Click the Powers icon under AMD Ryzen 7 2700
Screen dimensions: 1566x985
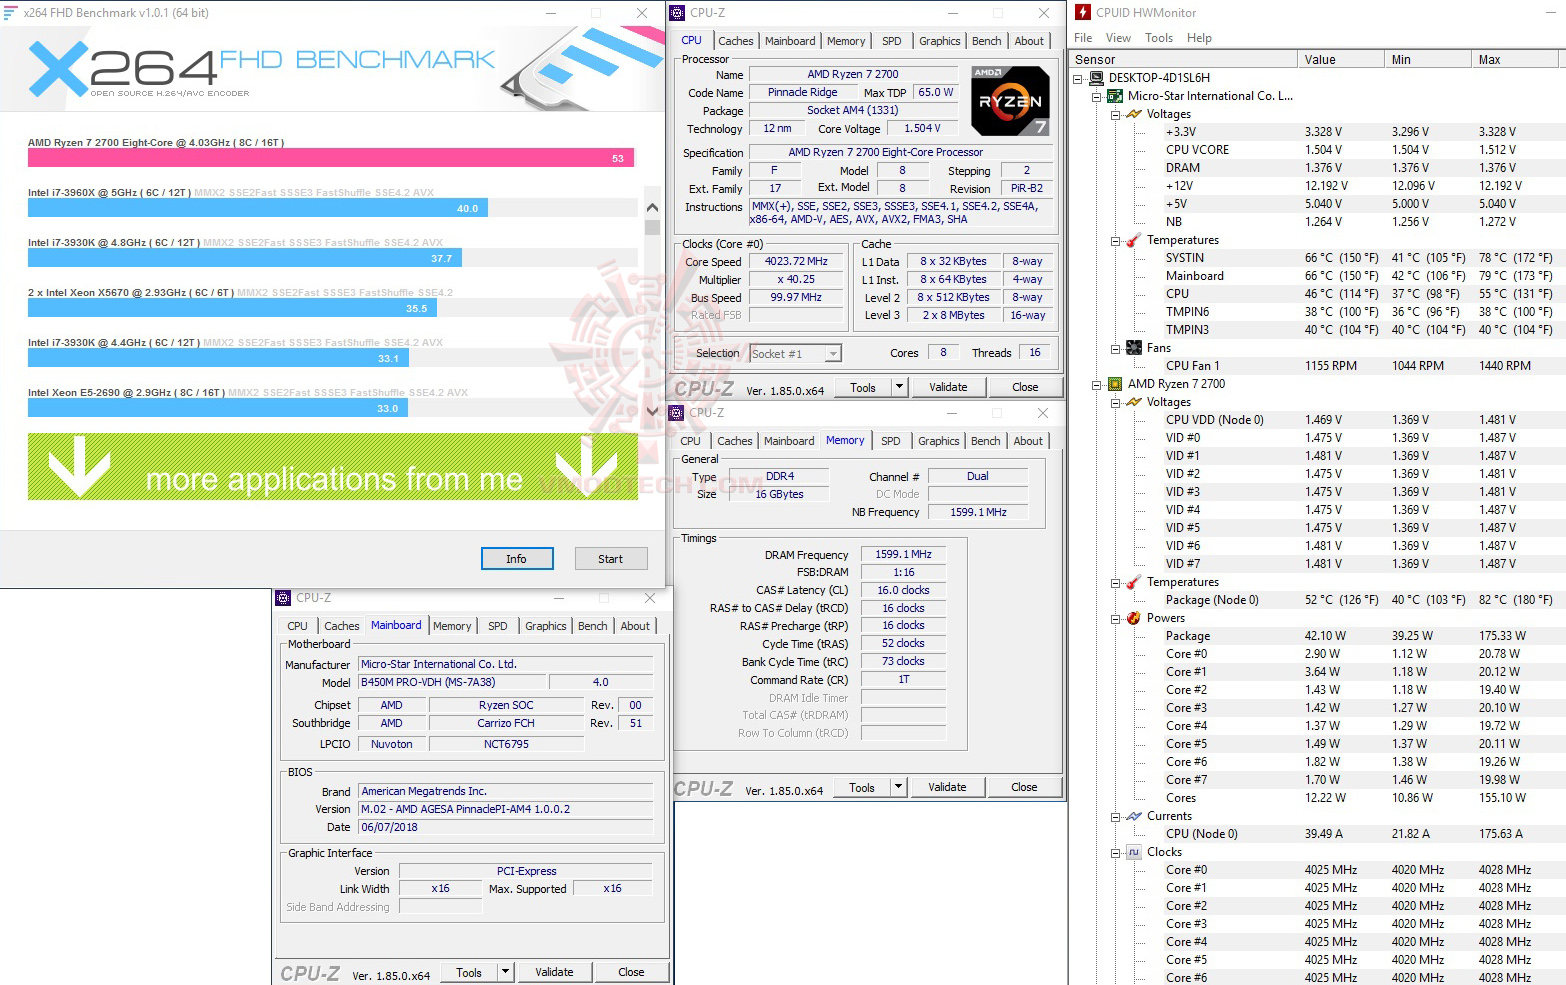1133,617
